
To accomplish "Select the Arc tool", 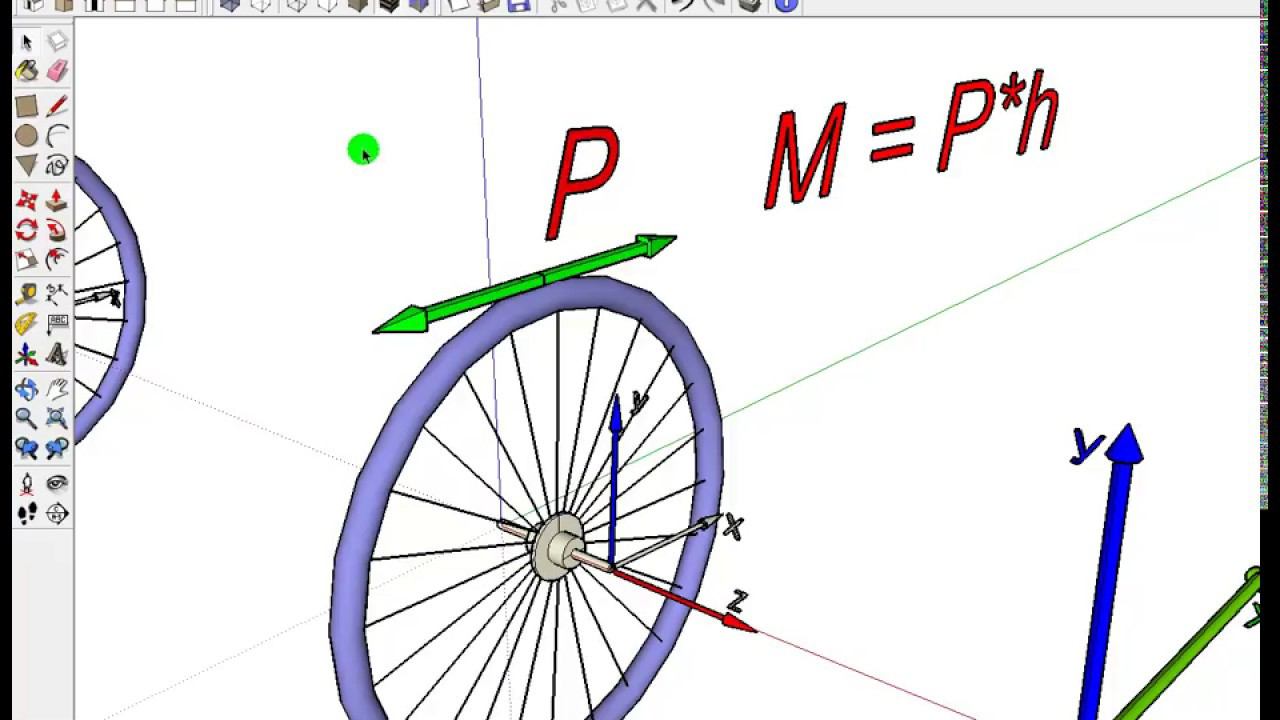I will 57,136.
